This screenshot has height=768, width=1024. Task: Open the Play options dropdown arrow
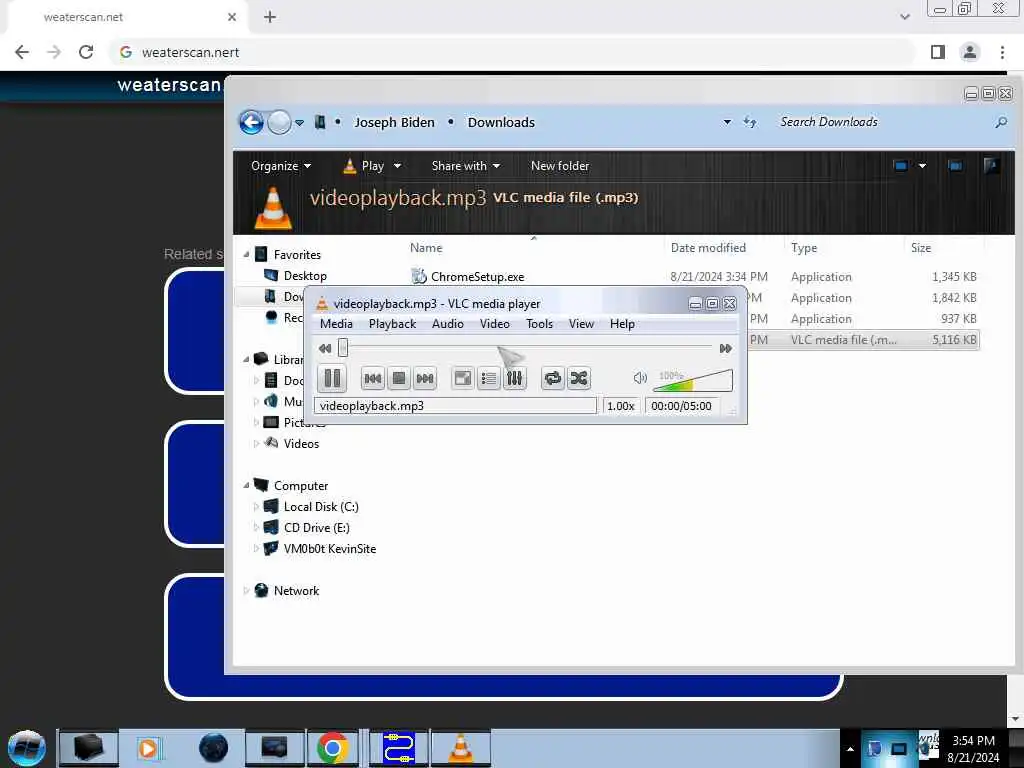397,166
